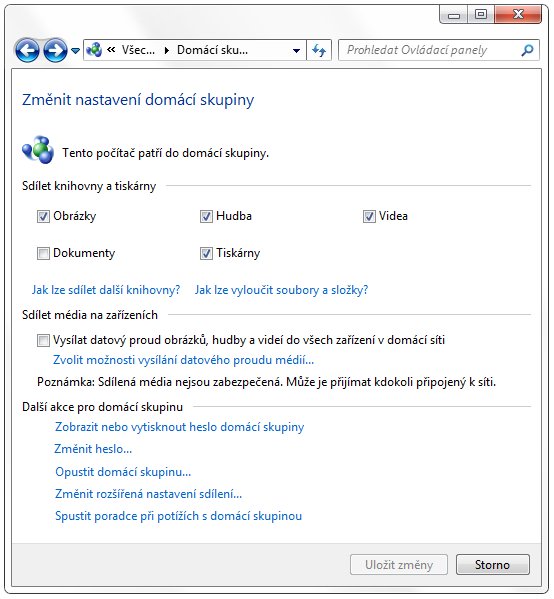Open recent pages dropdown next to Forward arrow

[75, 51]
